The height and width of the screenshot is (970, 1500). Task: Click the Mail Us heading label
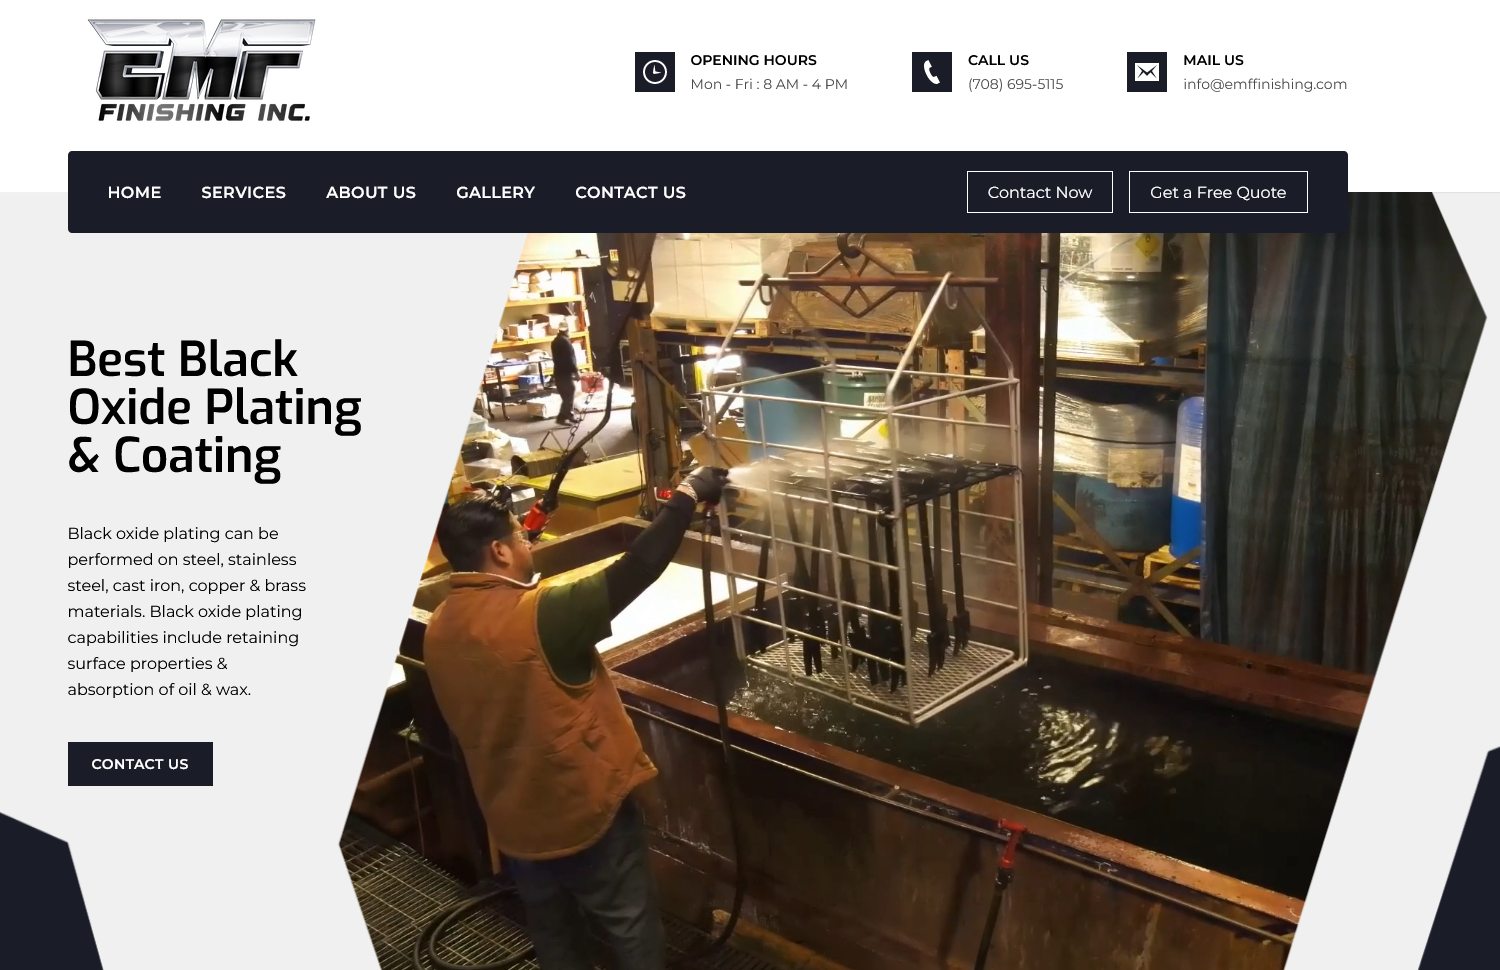click(x=1213, y=60)
